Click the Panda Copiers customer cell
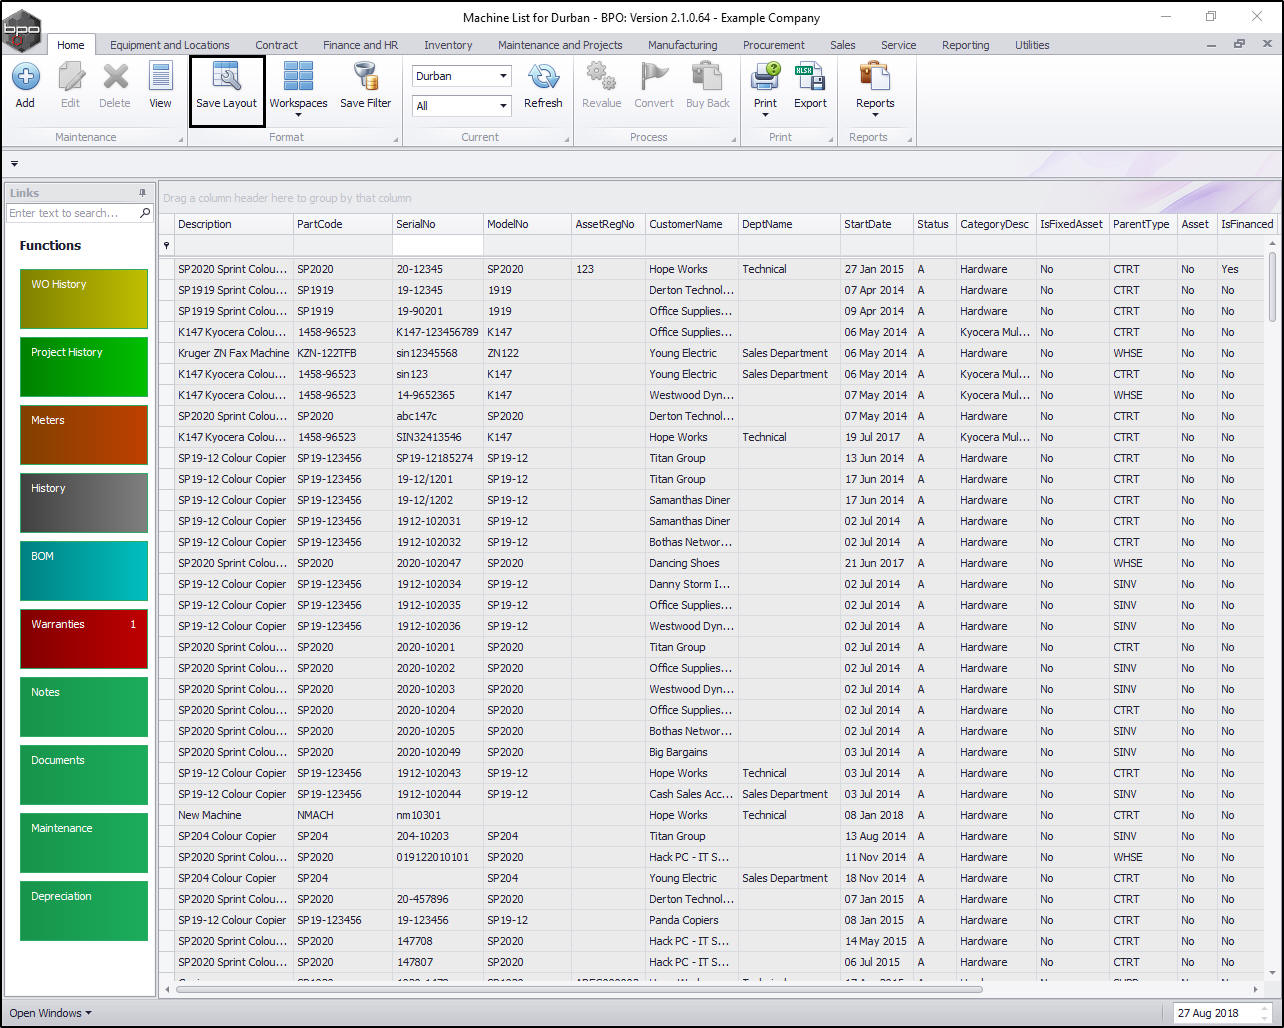The width and height of the screenshot is (1284, 1028). (x=691, y=920)
